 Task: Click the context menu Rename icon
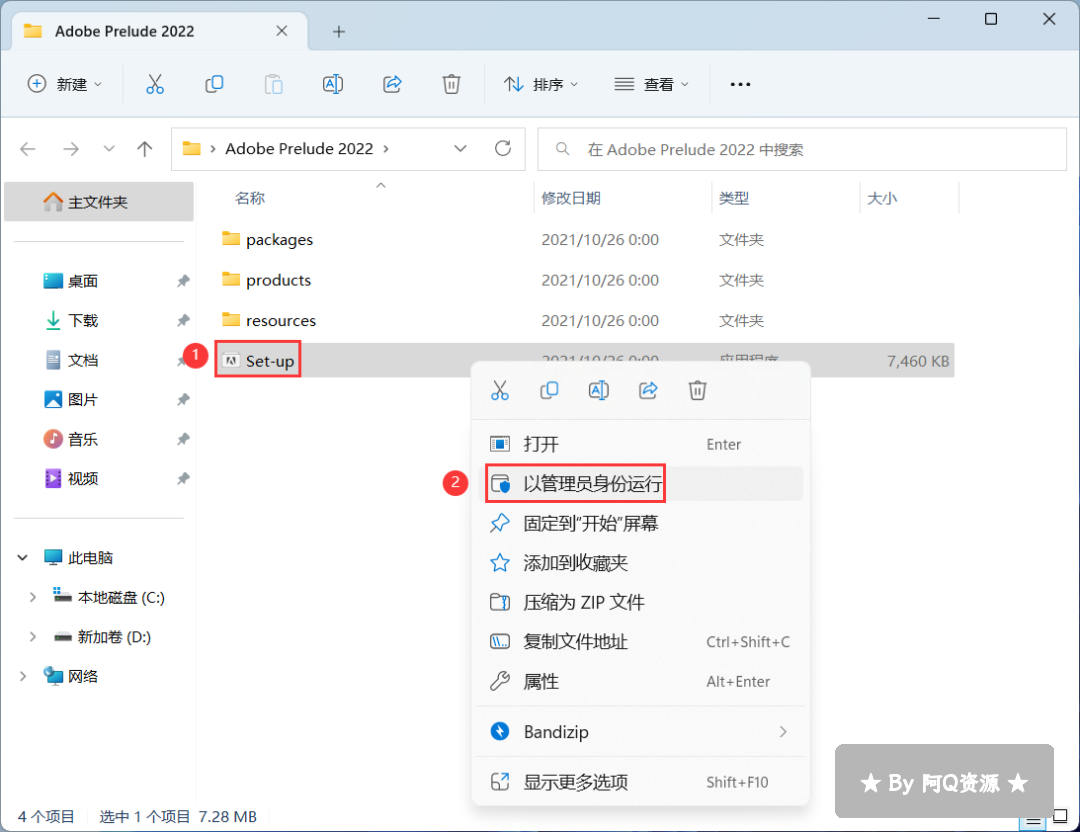599,391
